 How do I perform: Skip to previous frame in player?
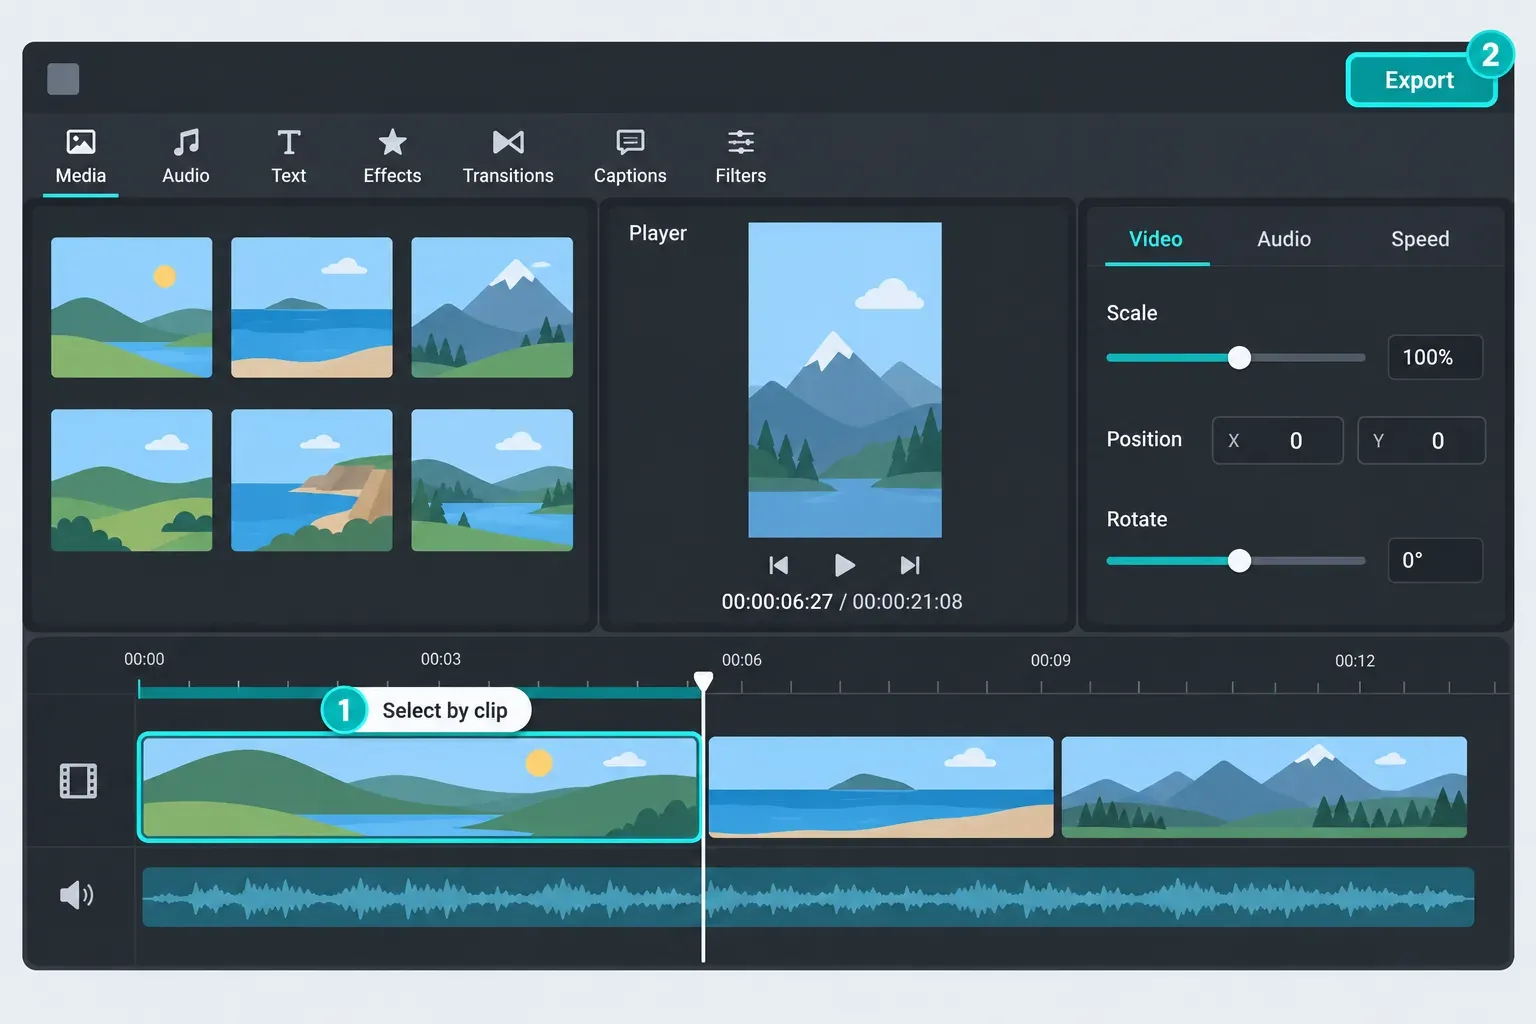tap(779, 565)
